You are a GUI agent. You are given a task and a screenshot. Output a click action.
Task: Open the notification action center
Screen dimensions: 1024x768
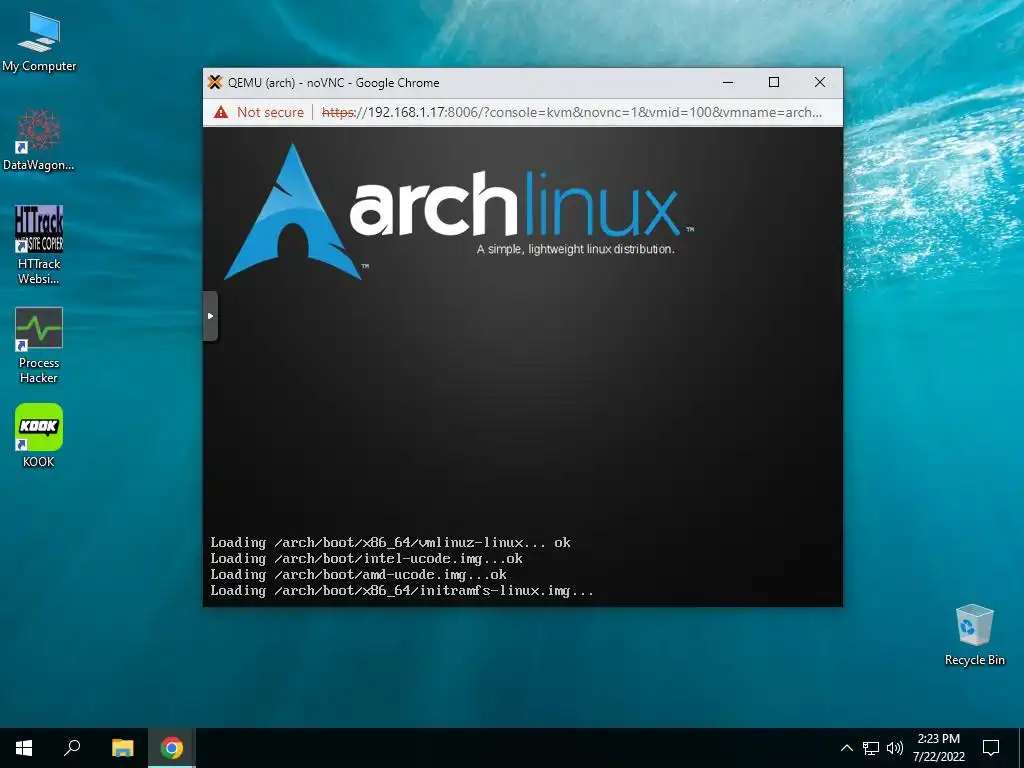991,748
